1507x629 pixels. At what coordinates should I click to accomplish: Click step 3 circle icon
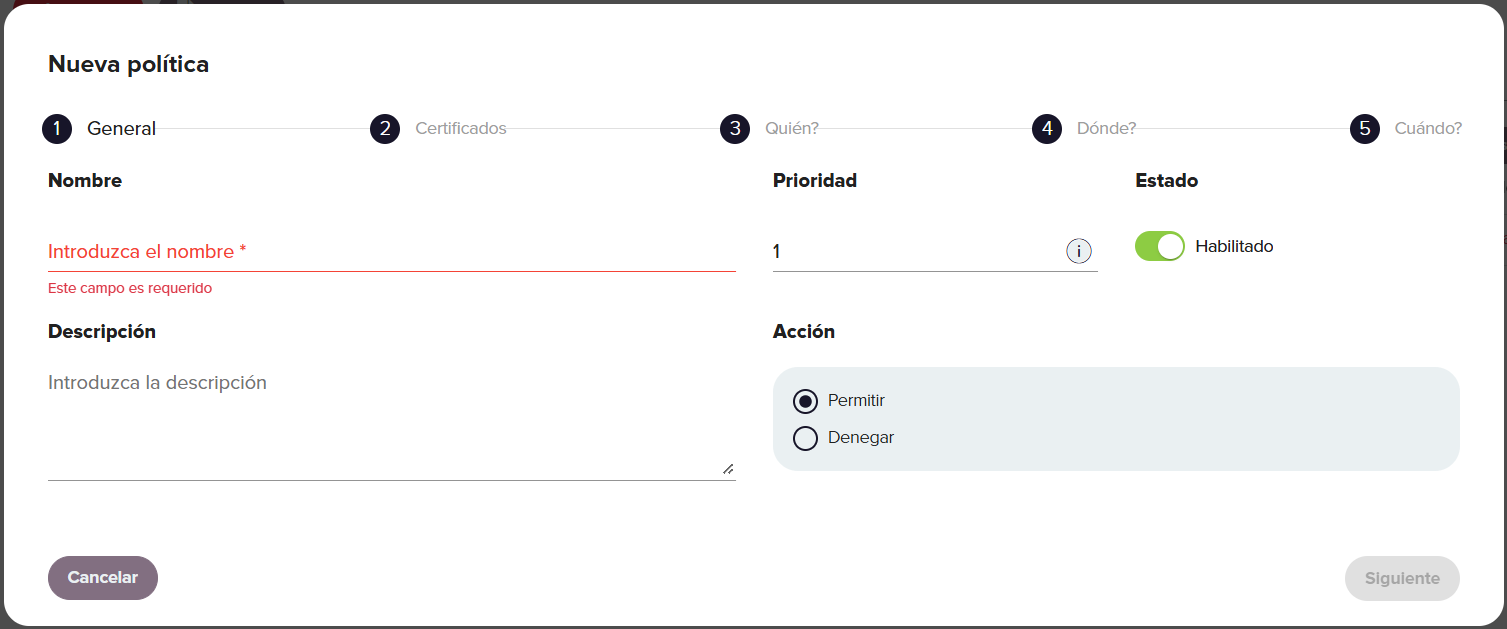coord(735,129)
